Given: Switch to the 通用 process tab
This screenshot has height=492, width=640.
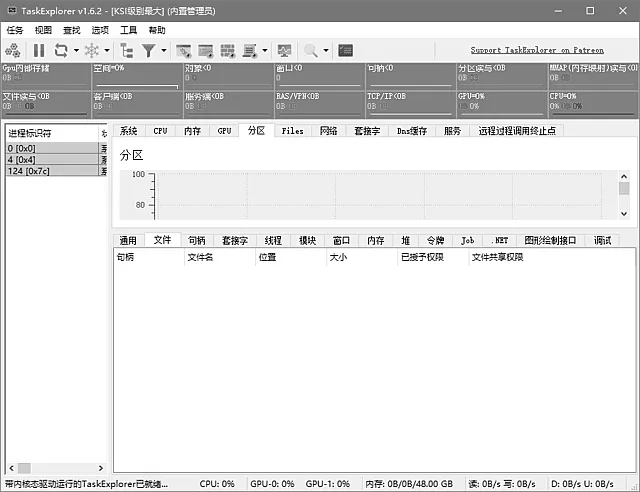Looking at the screenshot, I should click(128, 240).
